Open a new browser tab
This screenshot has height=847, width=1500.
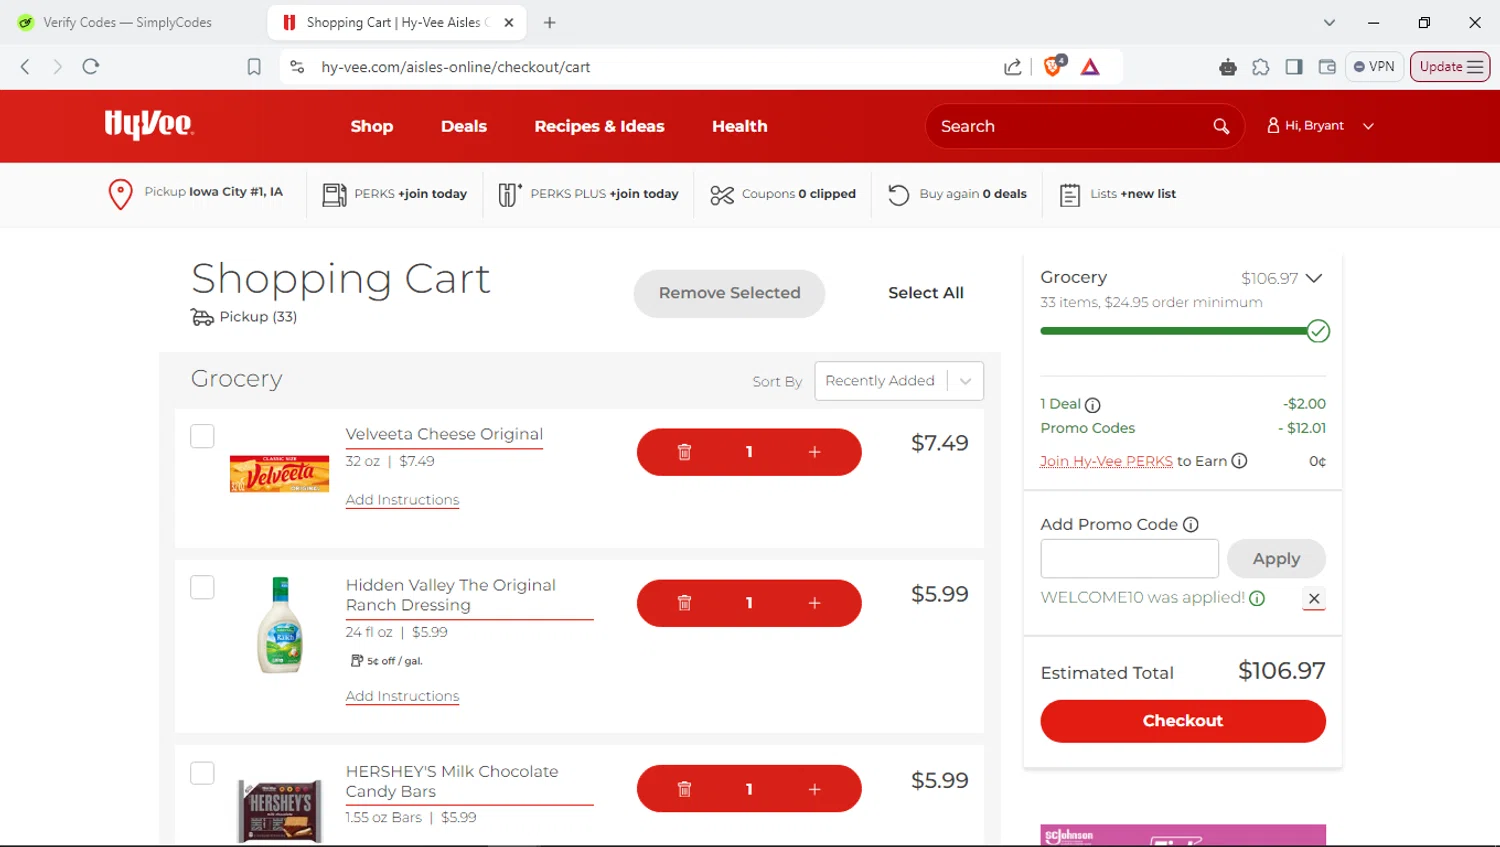point(549,22)
